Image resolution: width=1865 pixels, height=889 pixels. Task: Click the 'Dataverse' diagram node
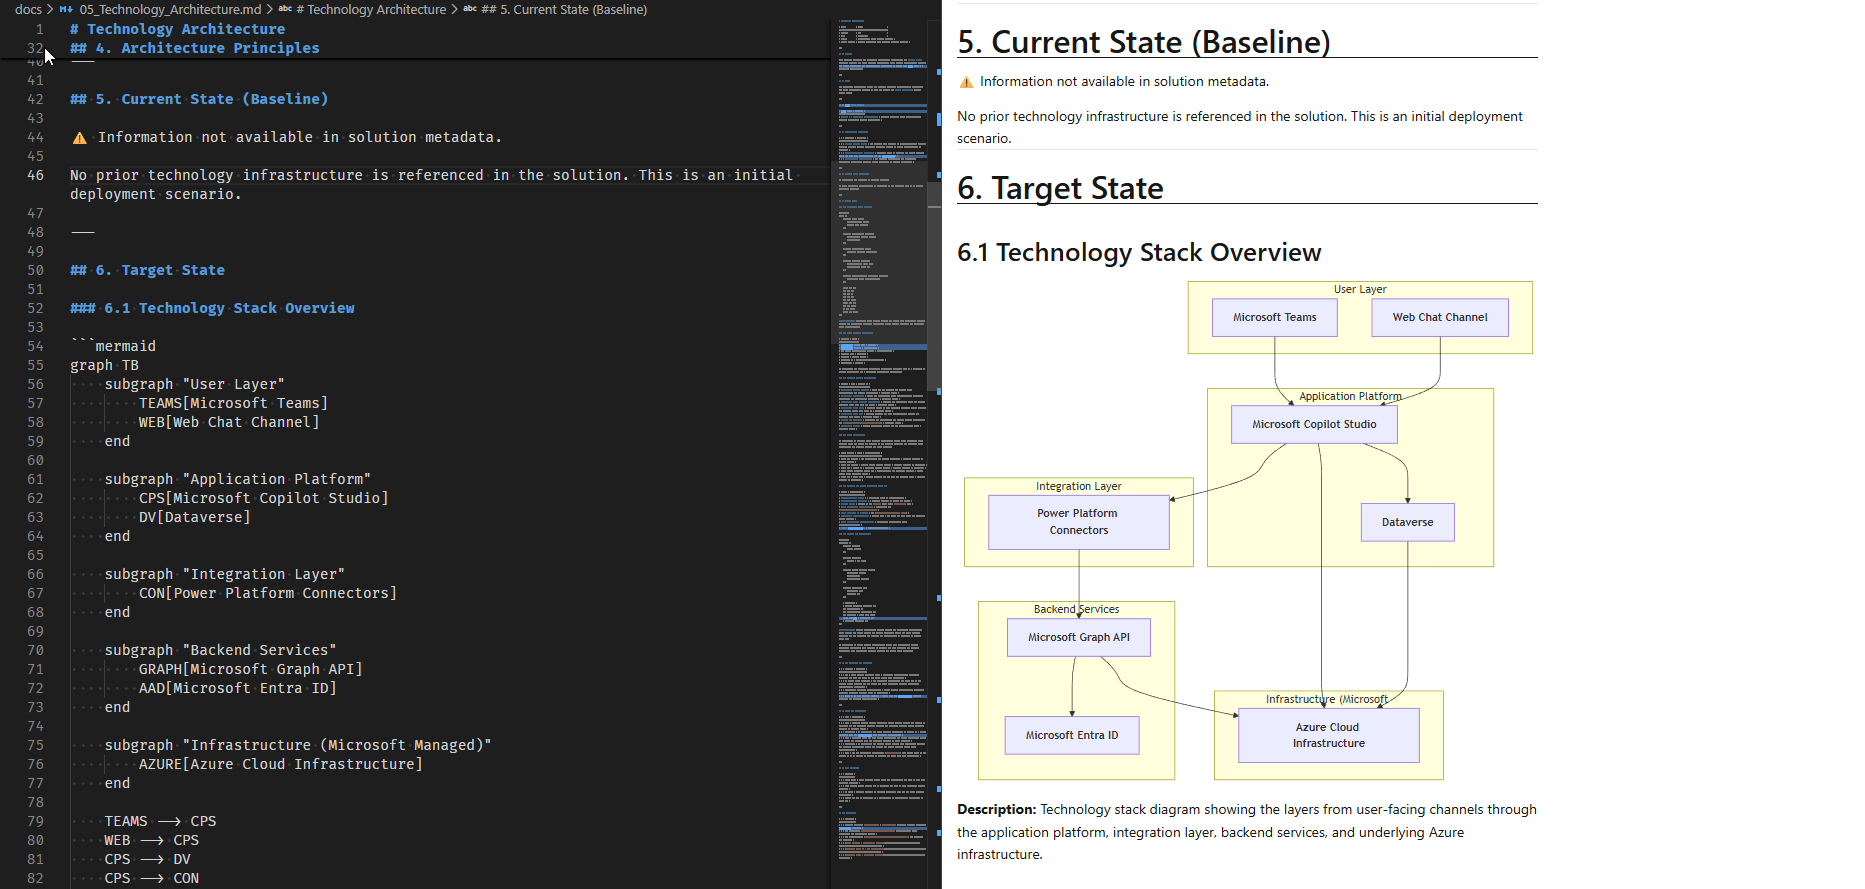[1407, 522]
